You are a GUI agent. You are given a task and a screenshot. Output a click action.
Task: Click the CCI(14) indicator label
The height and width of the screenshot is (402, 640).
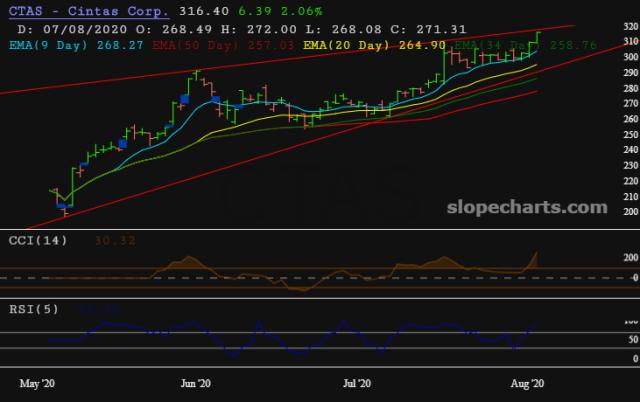click(28, 240)
